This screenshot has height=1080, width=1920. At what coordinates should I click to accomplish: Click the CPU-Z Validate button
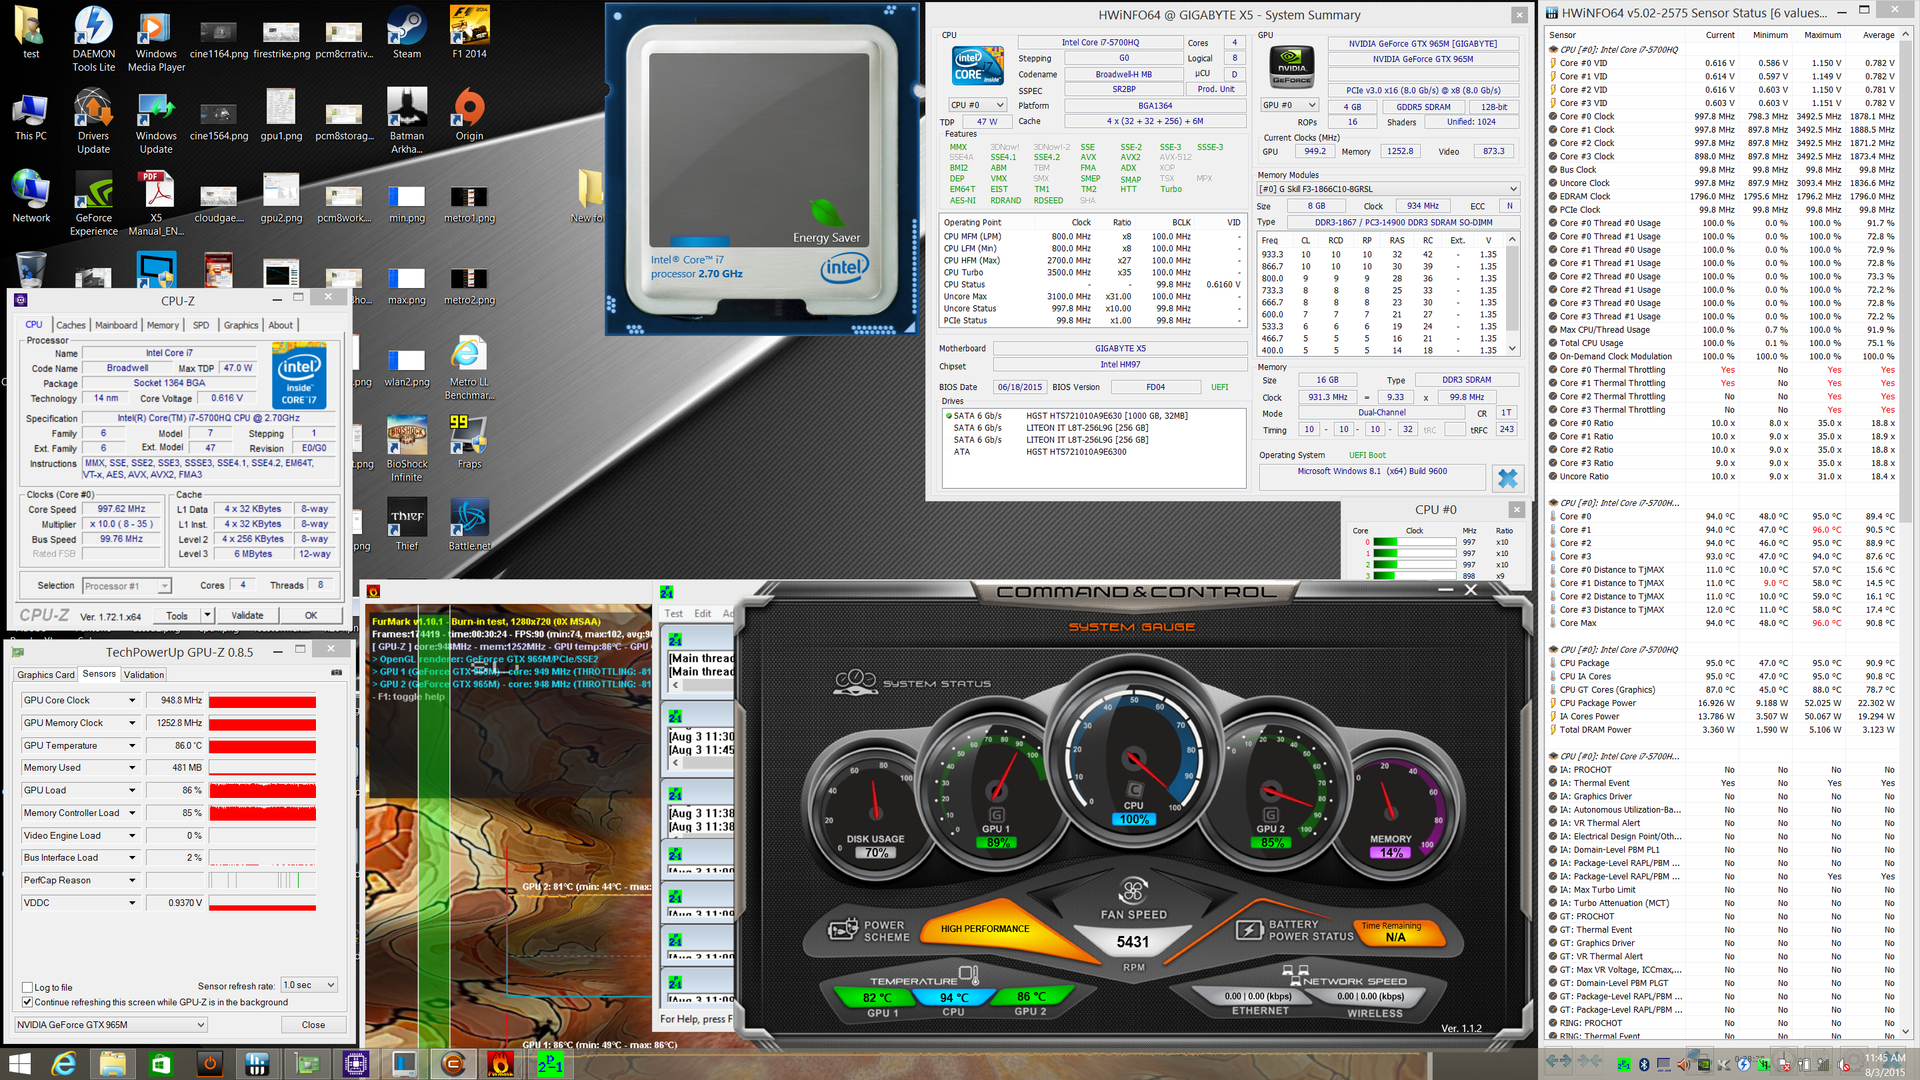click(247, 616)
